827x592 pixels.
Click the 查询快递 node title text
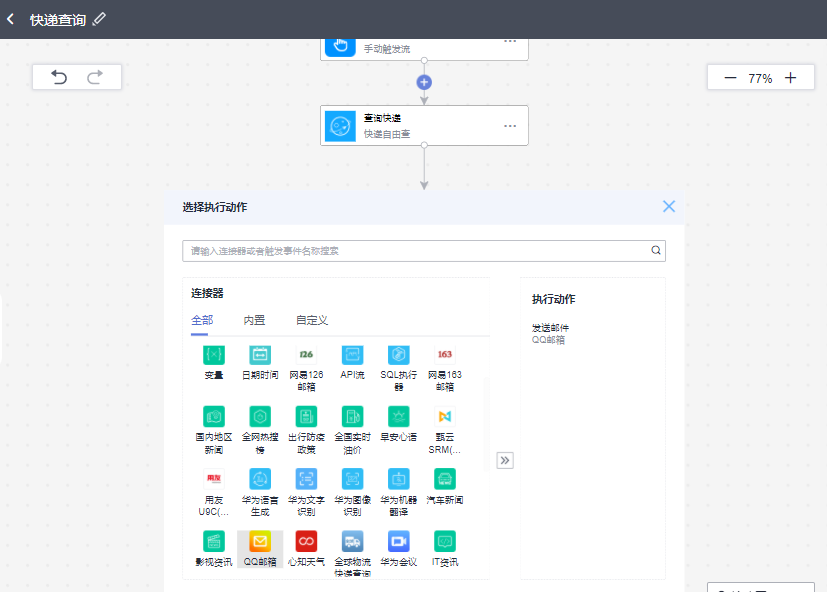pyautogui.click(x=382, y=118)
